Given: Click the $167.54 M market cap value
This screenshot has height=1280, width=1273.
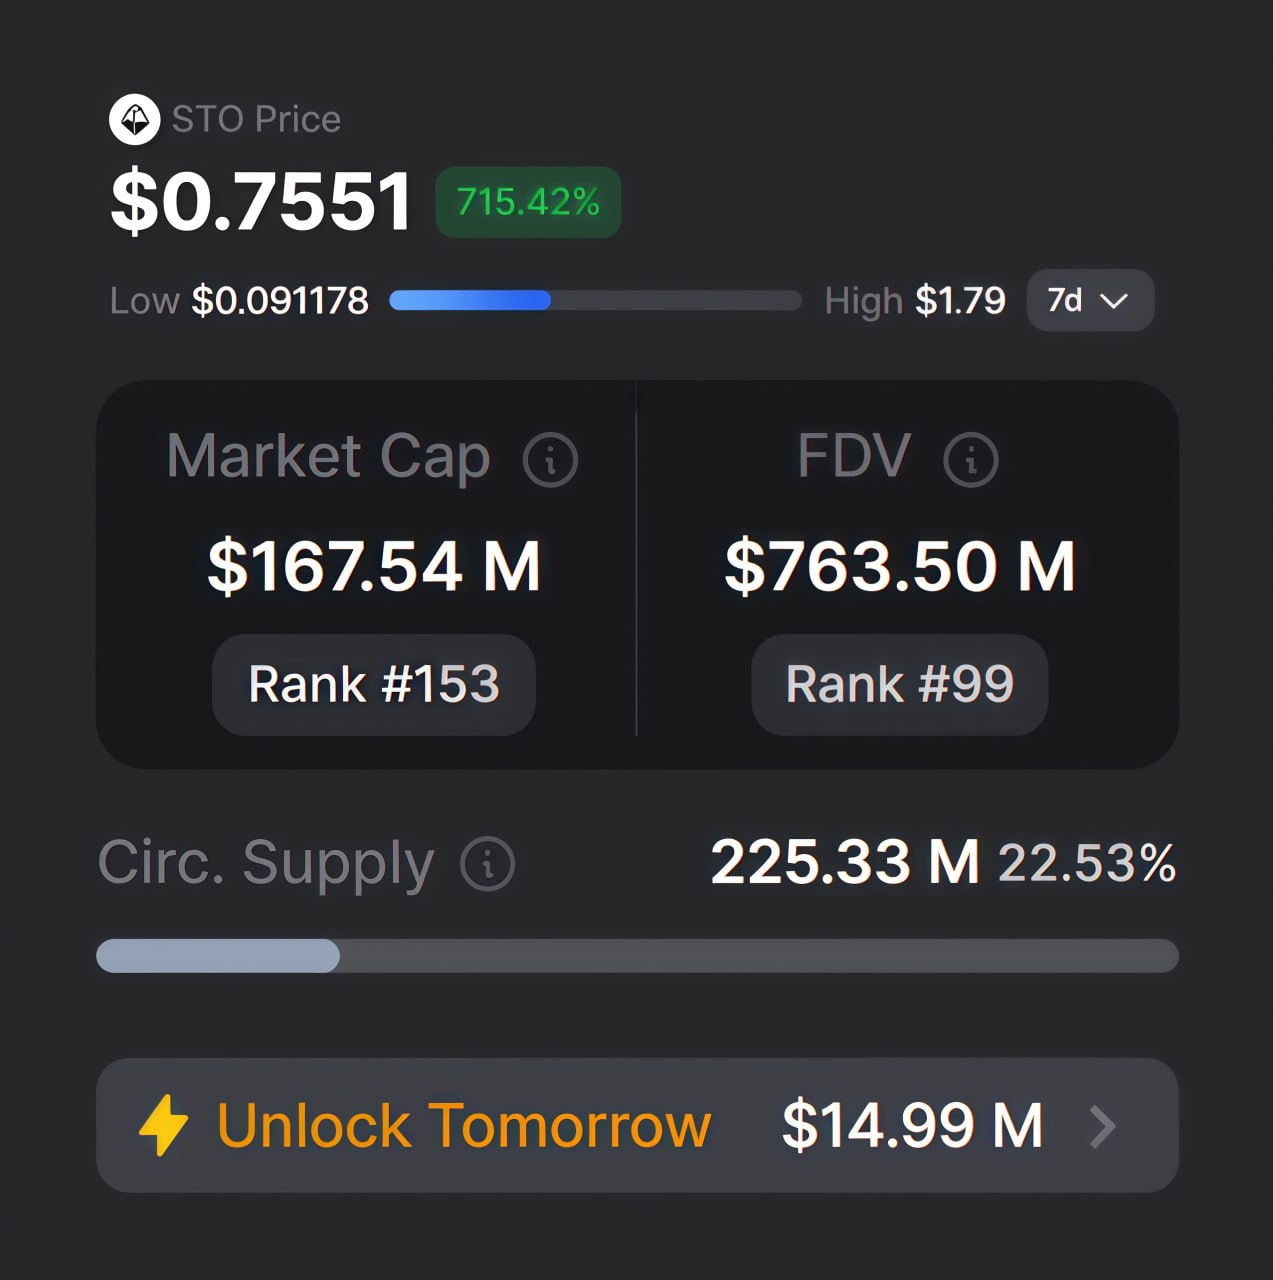Looking at the screenshot, I should point(374,566).
